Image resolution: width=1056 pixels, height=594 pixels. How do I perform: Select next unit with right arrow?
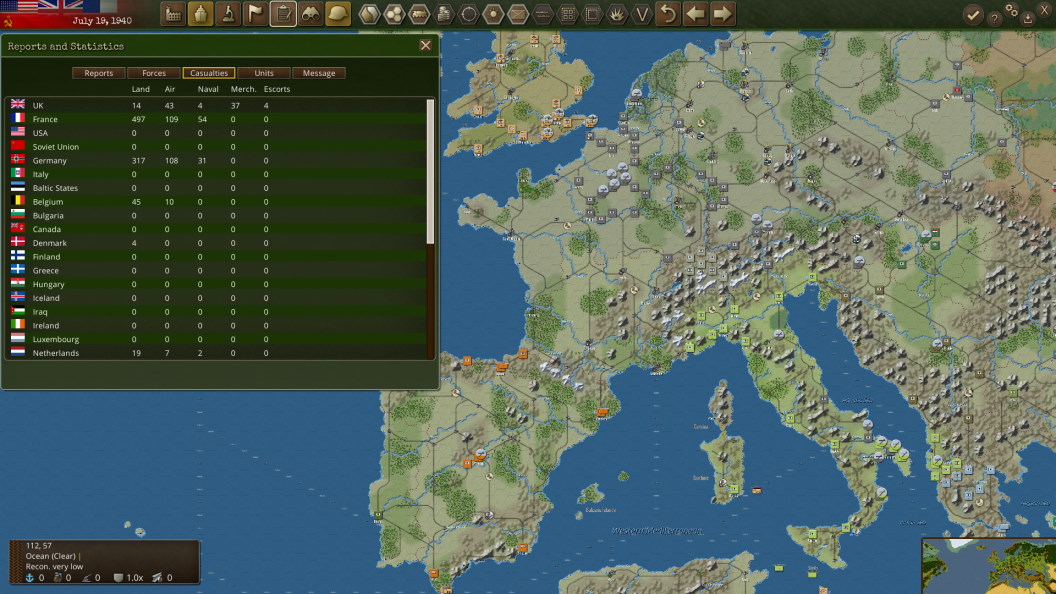(x=722, y=14)
